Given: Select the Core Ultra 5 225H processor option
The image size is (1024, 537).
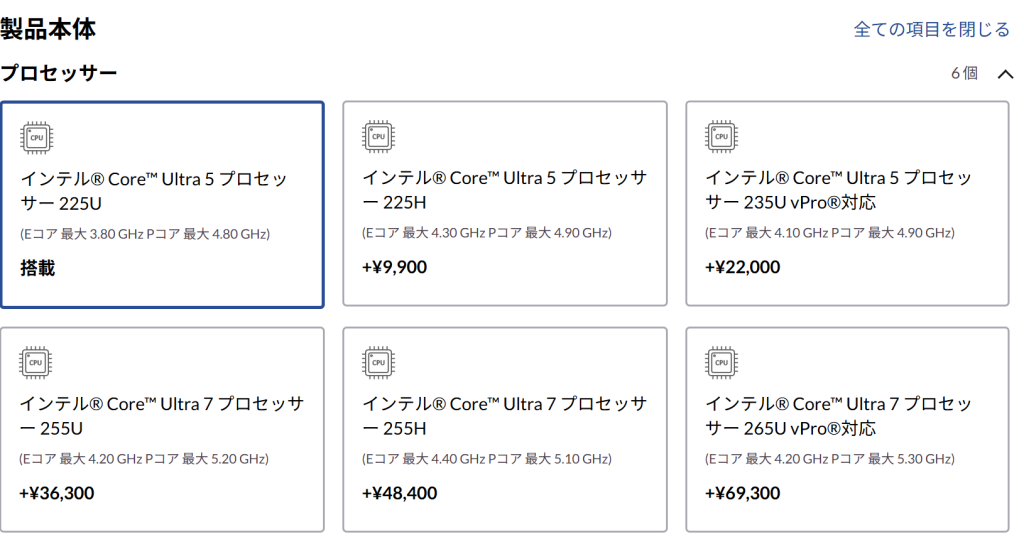Looking at the screenshot, I should pos(504,204).
